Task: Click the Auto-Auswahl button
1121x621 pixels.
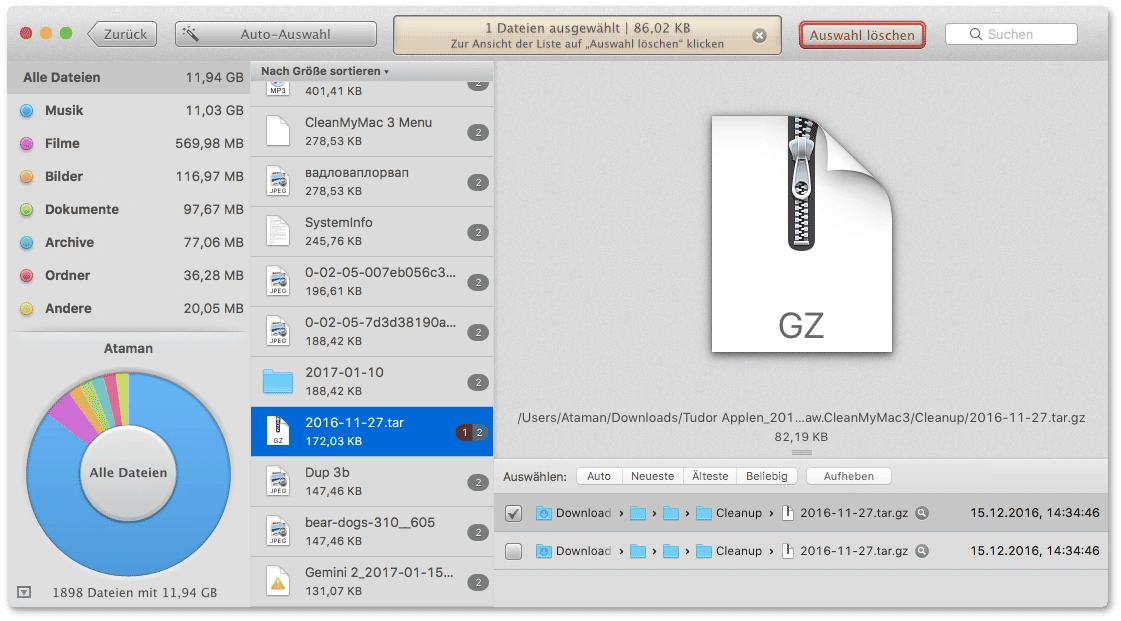Action: [x=276, y=34]
